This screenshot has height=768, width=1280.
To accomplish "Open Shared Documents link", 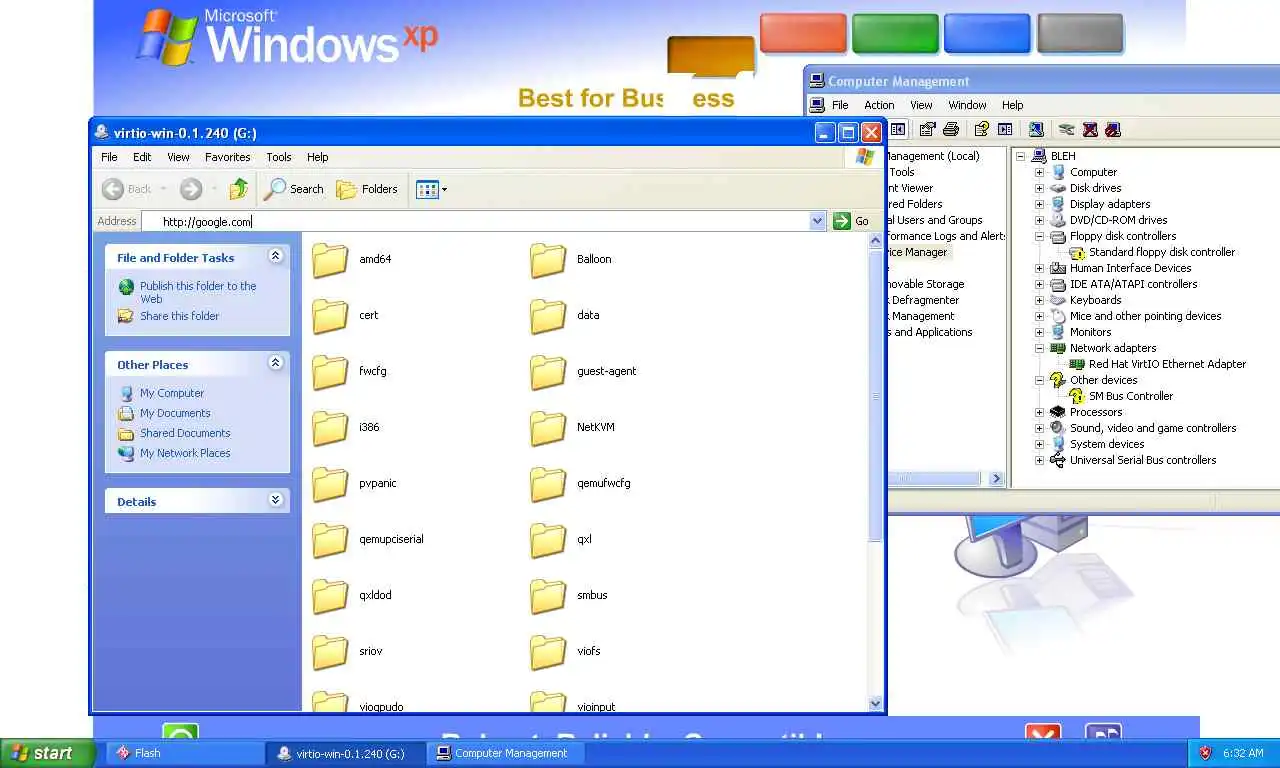I will 185,433.
